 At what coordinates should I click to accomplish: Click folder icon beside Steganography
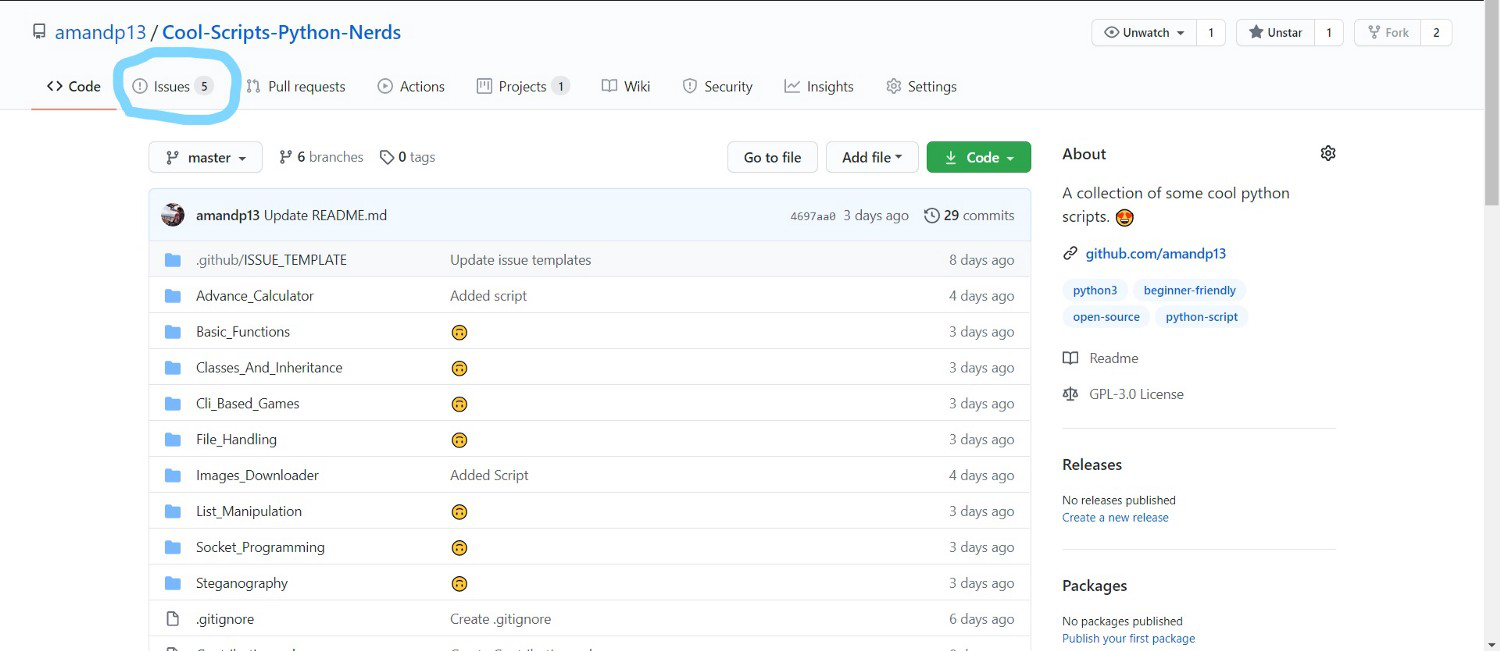[173, 583]
